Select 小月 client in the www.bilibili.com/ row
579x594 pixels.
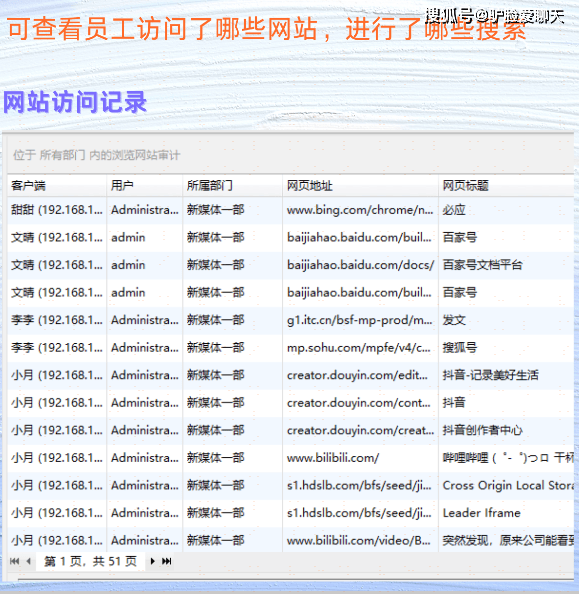57,458
